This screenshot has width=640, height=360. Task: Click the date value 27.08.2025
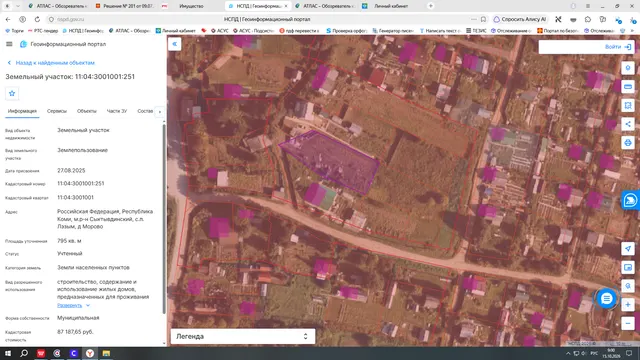point(71,171)
